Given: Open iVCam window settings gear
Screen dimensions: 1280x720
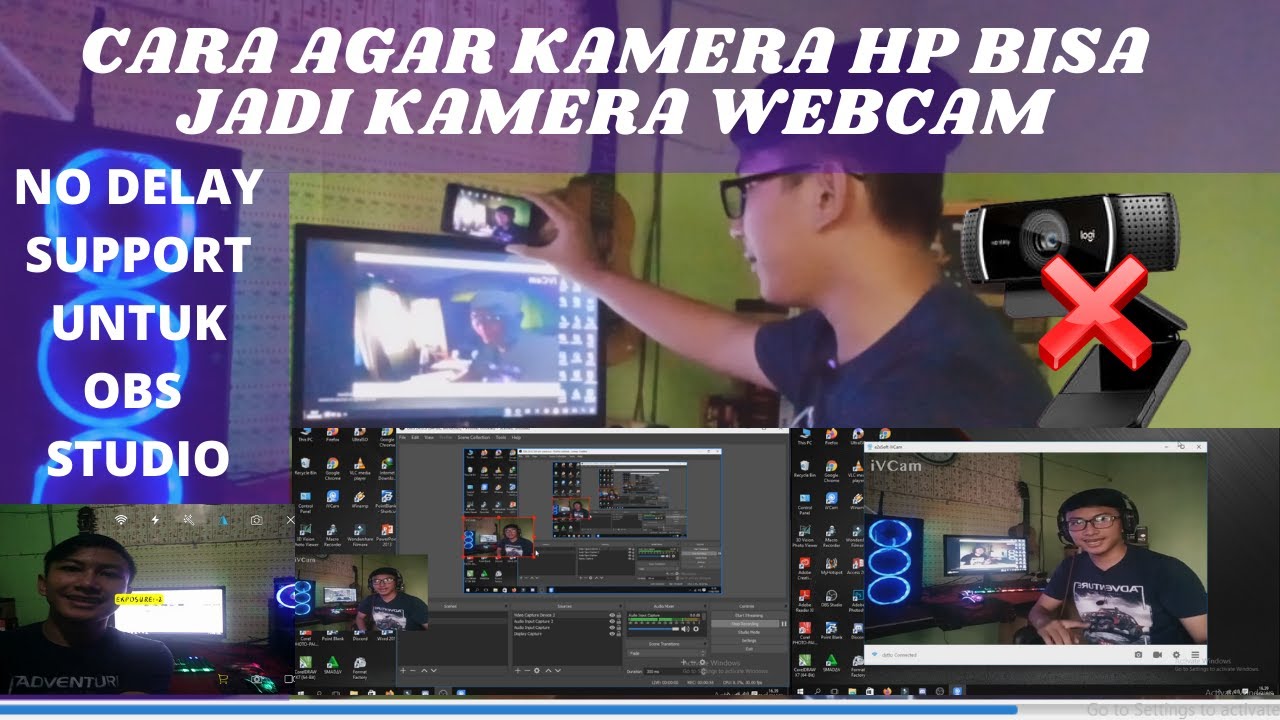Looking at the screenshot, I should coord(1176,655).
